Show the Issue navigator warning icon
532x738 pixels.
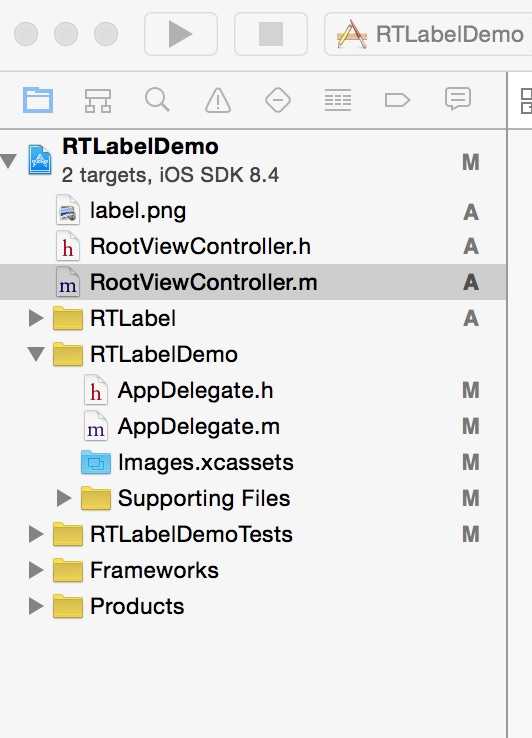[218, 100]
